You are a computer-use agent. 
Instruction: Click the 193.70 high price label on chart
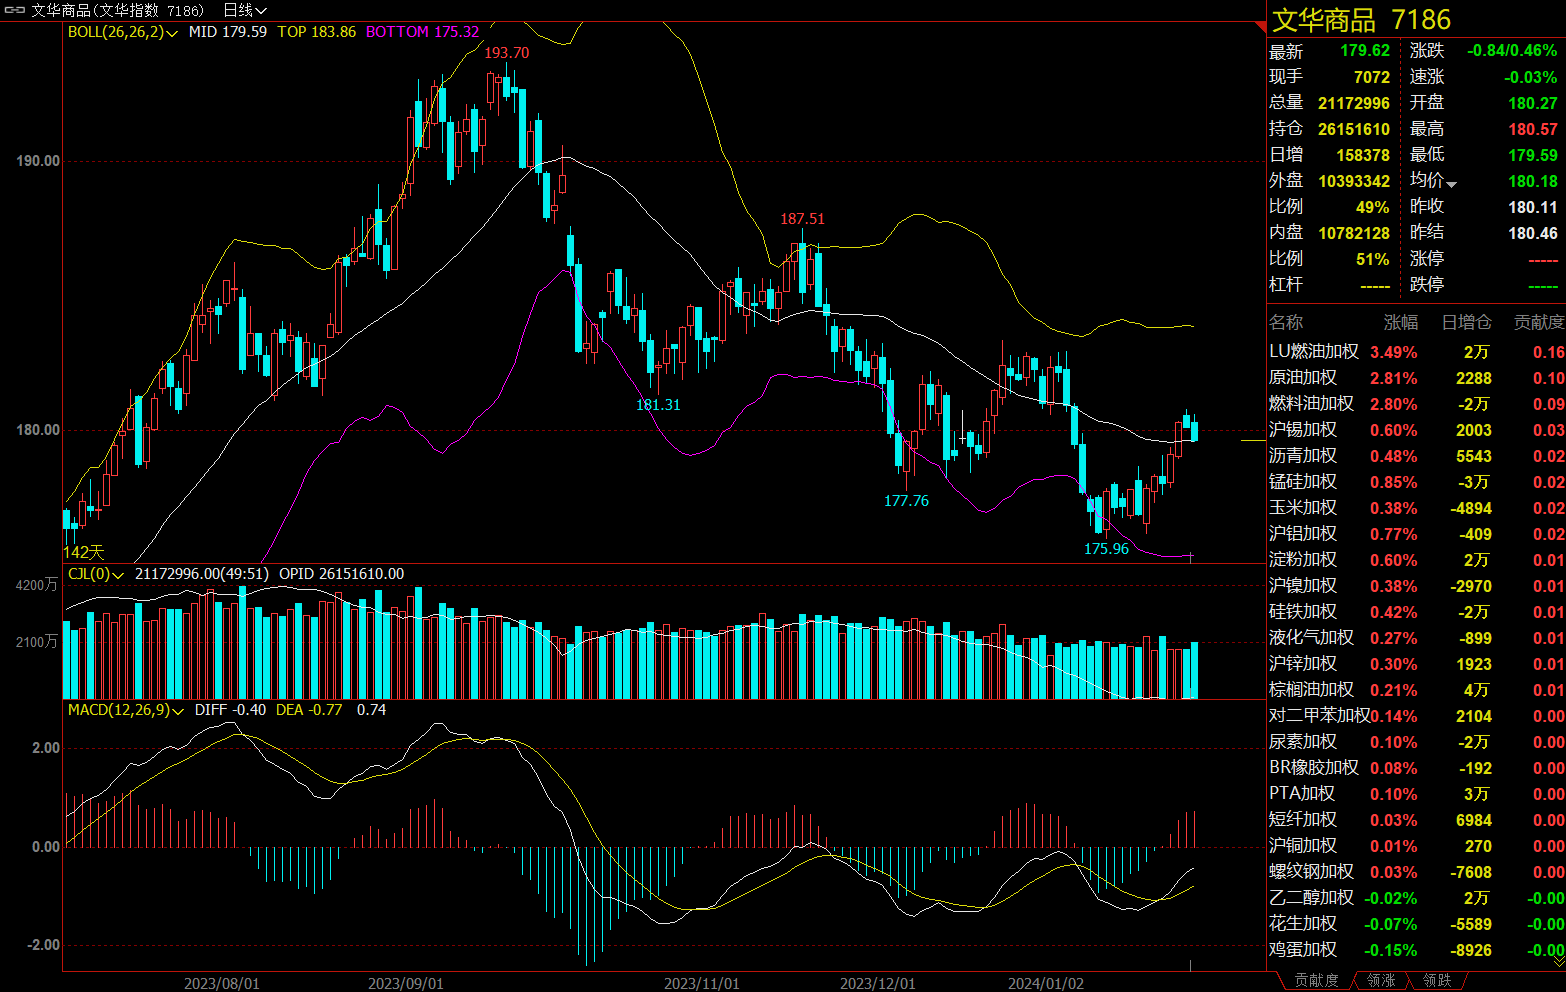click(x=507, y=53)
